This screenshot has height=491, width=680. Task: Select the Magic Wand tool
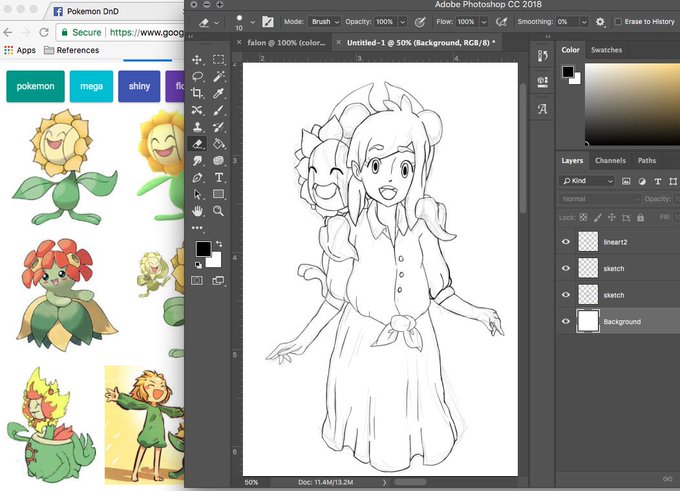coord(219,76)
